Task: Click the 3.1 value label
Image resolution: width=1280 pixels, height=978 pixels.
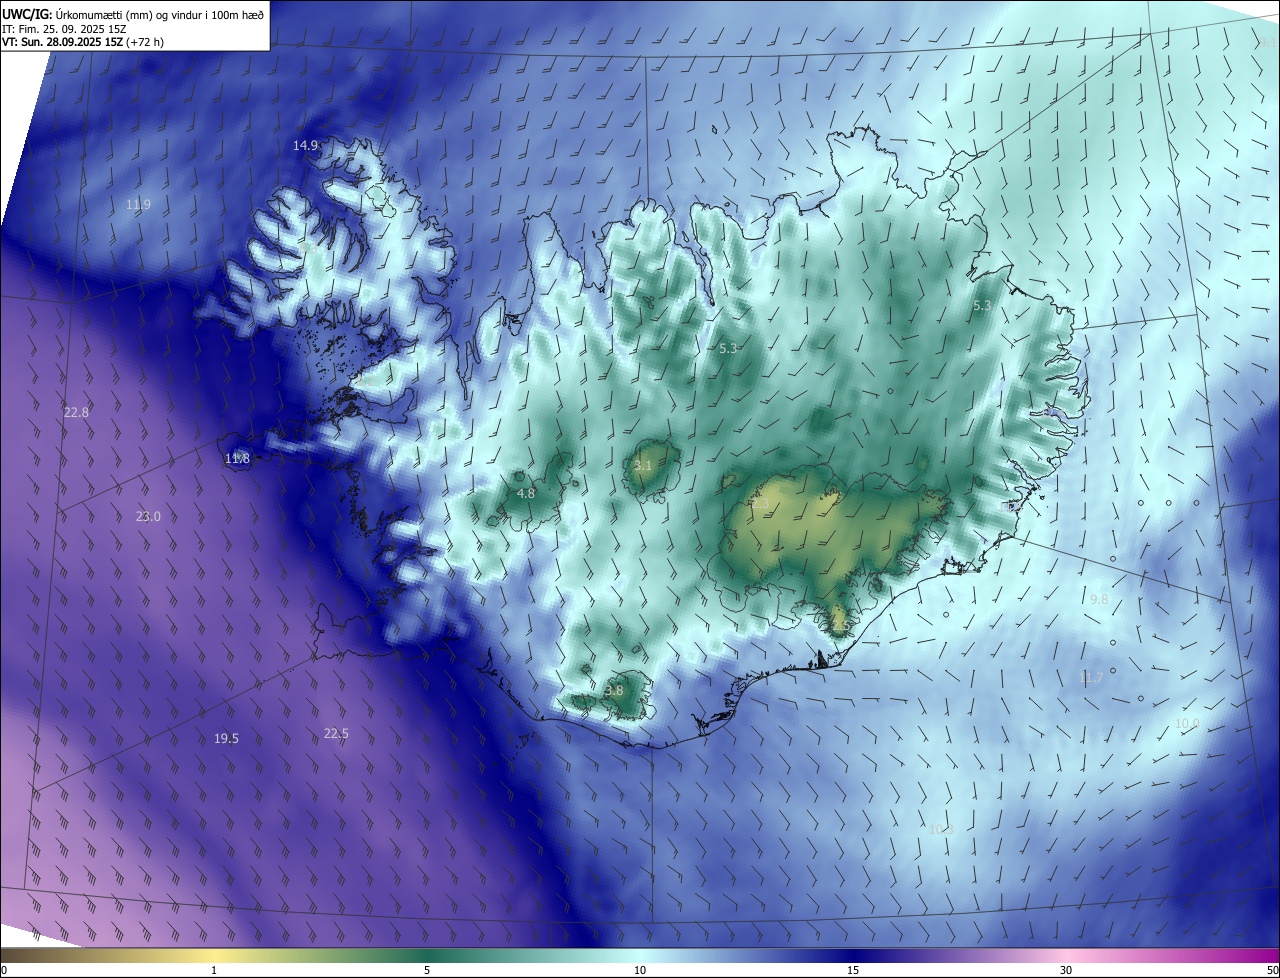Action: (643, 465)
